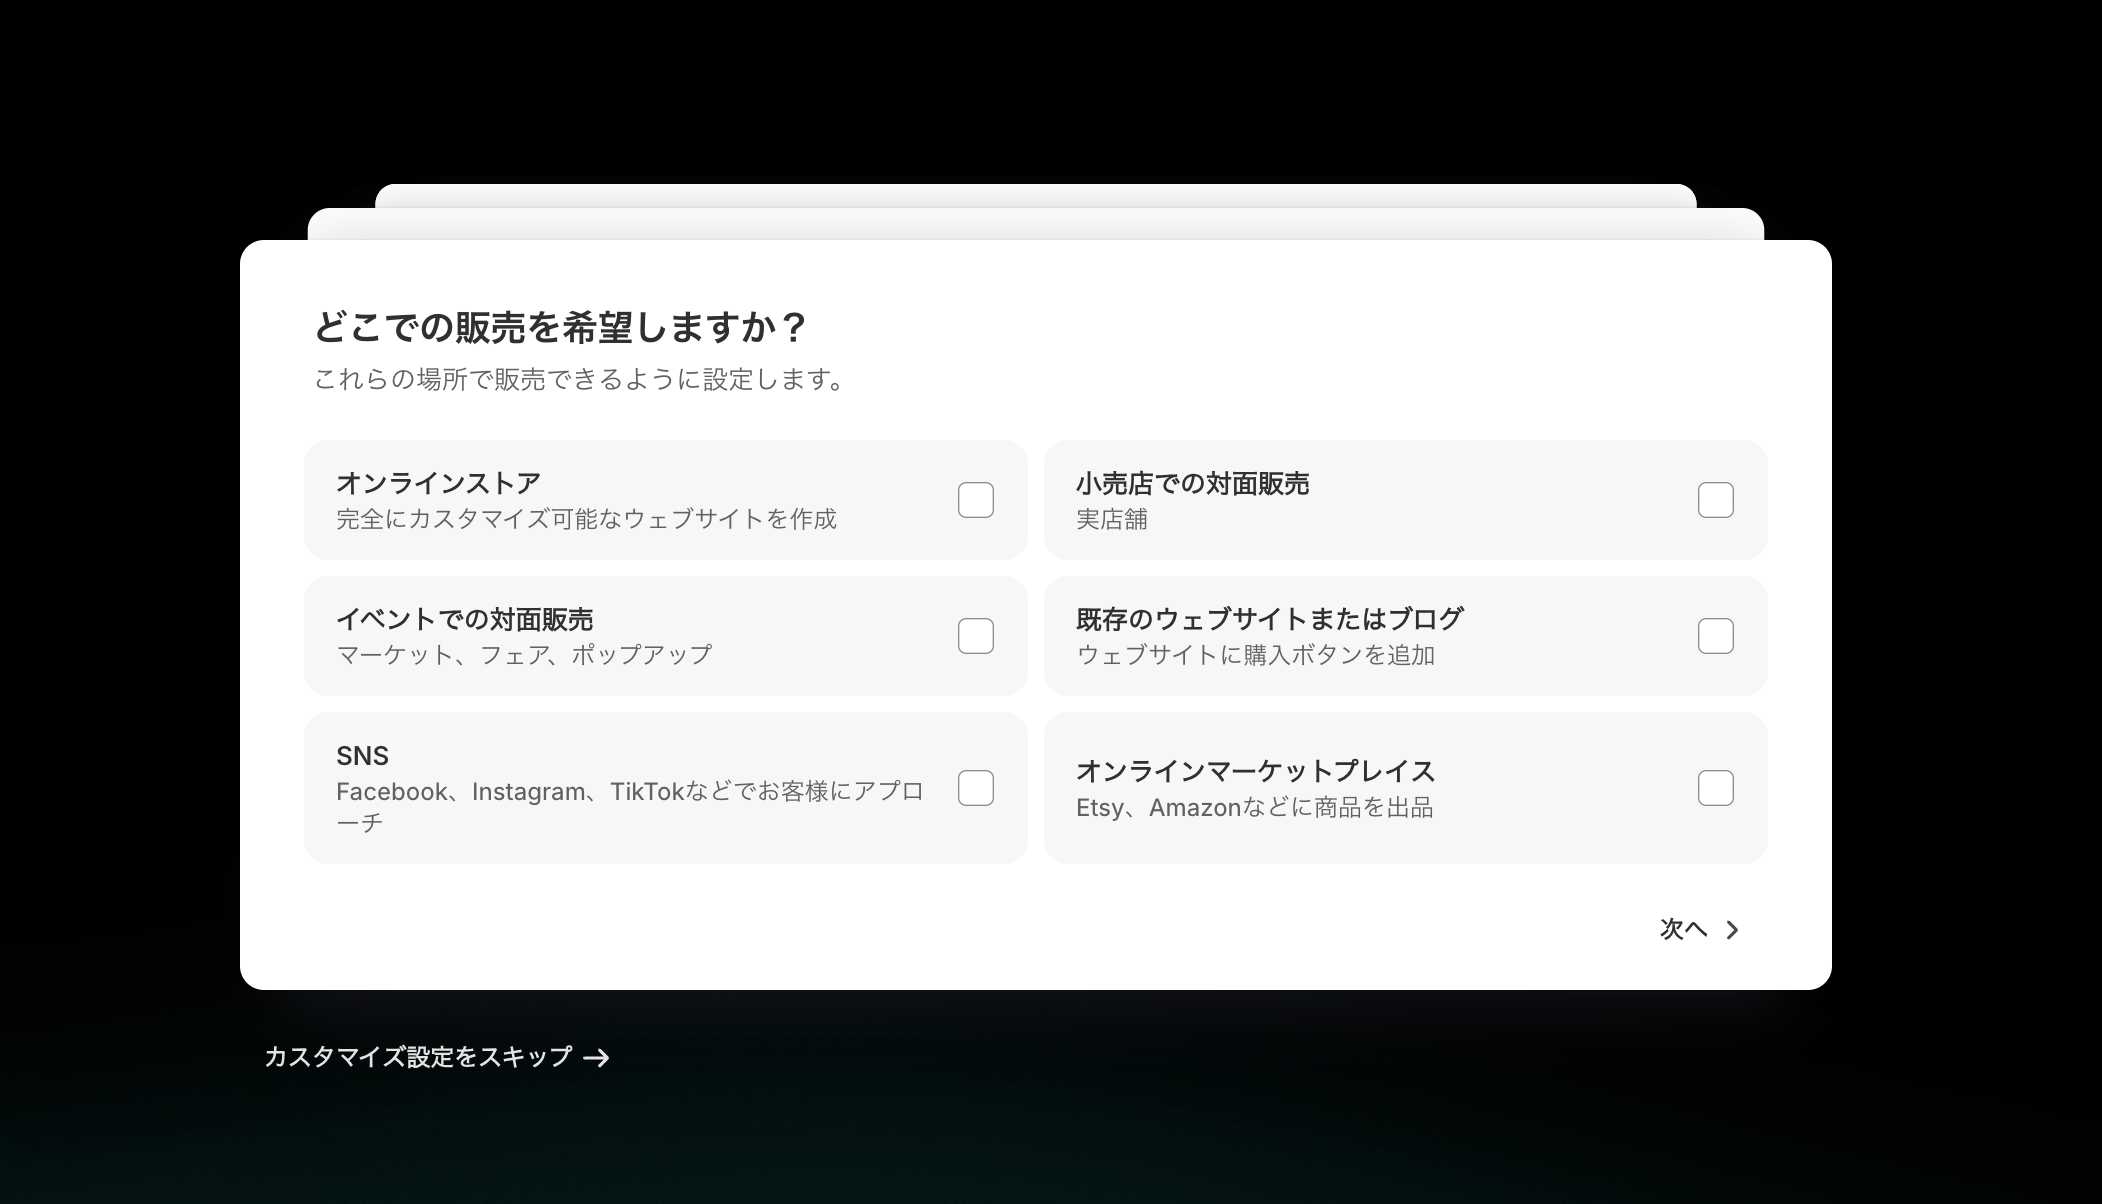Viewport: 2102px width, 1204px height.
Task: Click the arrow icon after カスタマイズ設定をスキップ
Action: (597, 1058)
